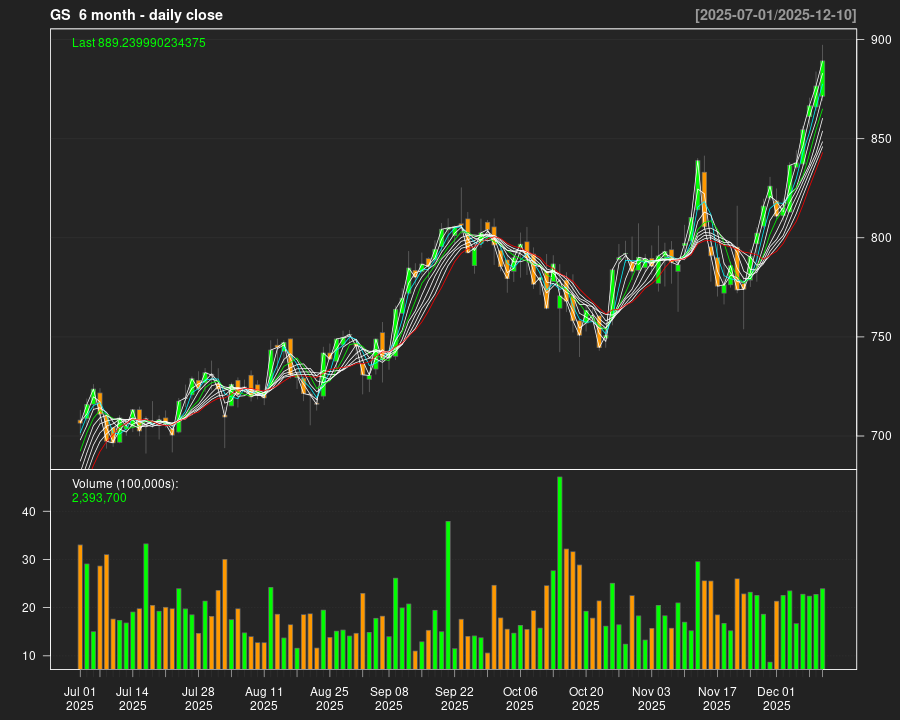The width and height of the screenshot is (900, 720).
Task: Click the chart title 'GS 6 month - daily close'
Action: (x=137, y=15)
